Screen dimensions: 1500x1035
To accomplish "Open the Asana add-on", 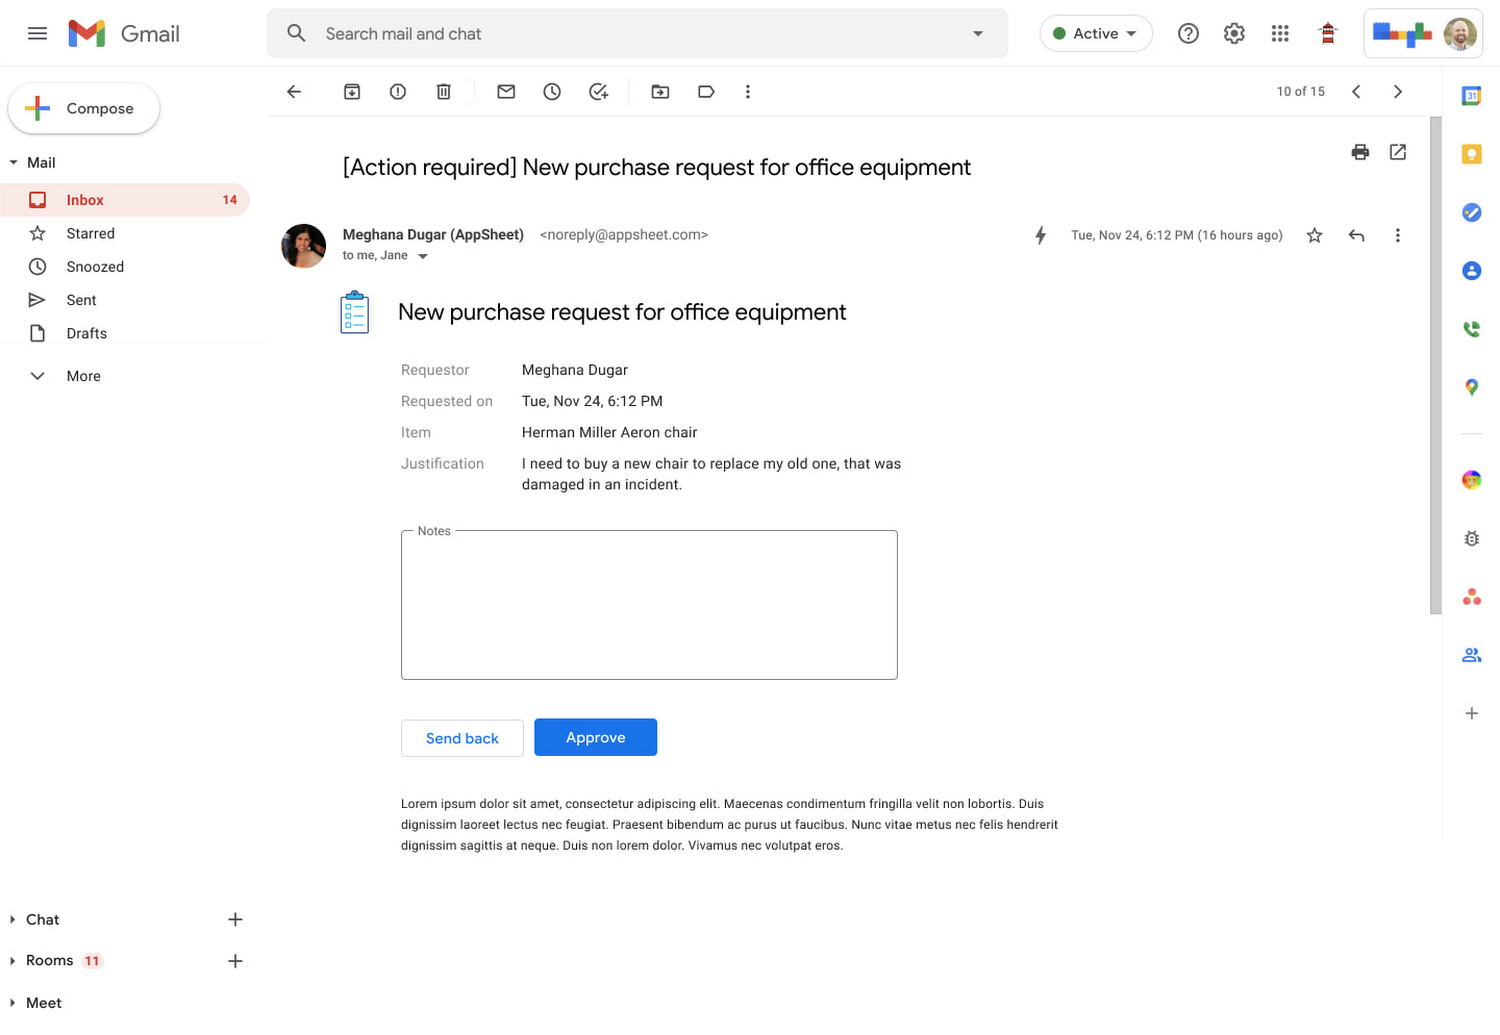I will pos(1471,597).
